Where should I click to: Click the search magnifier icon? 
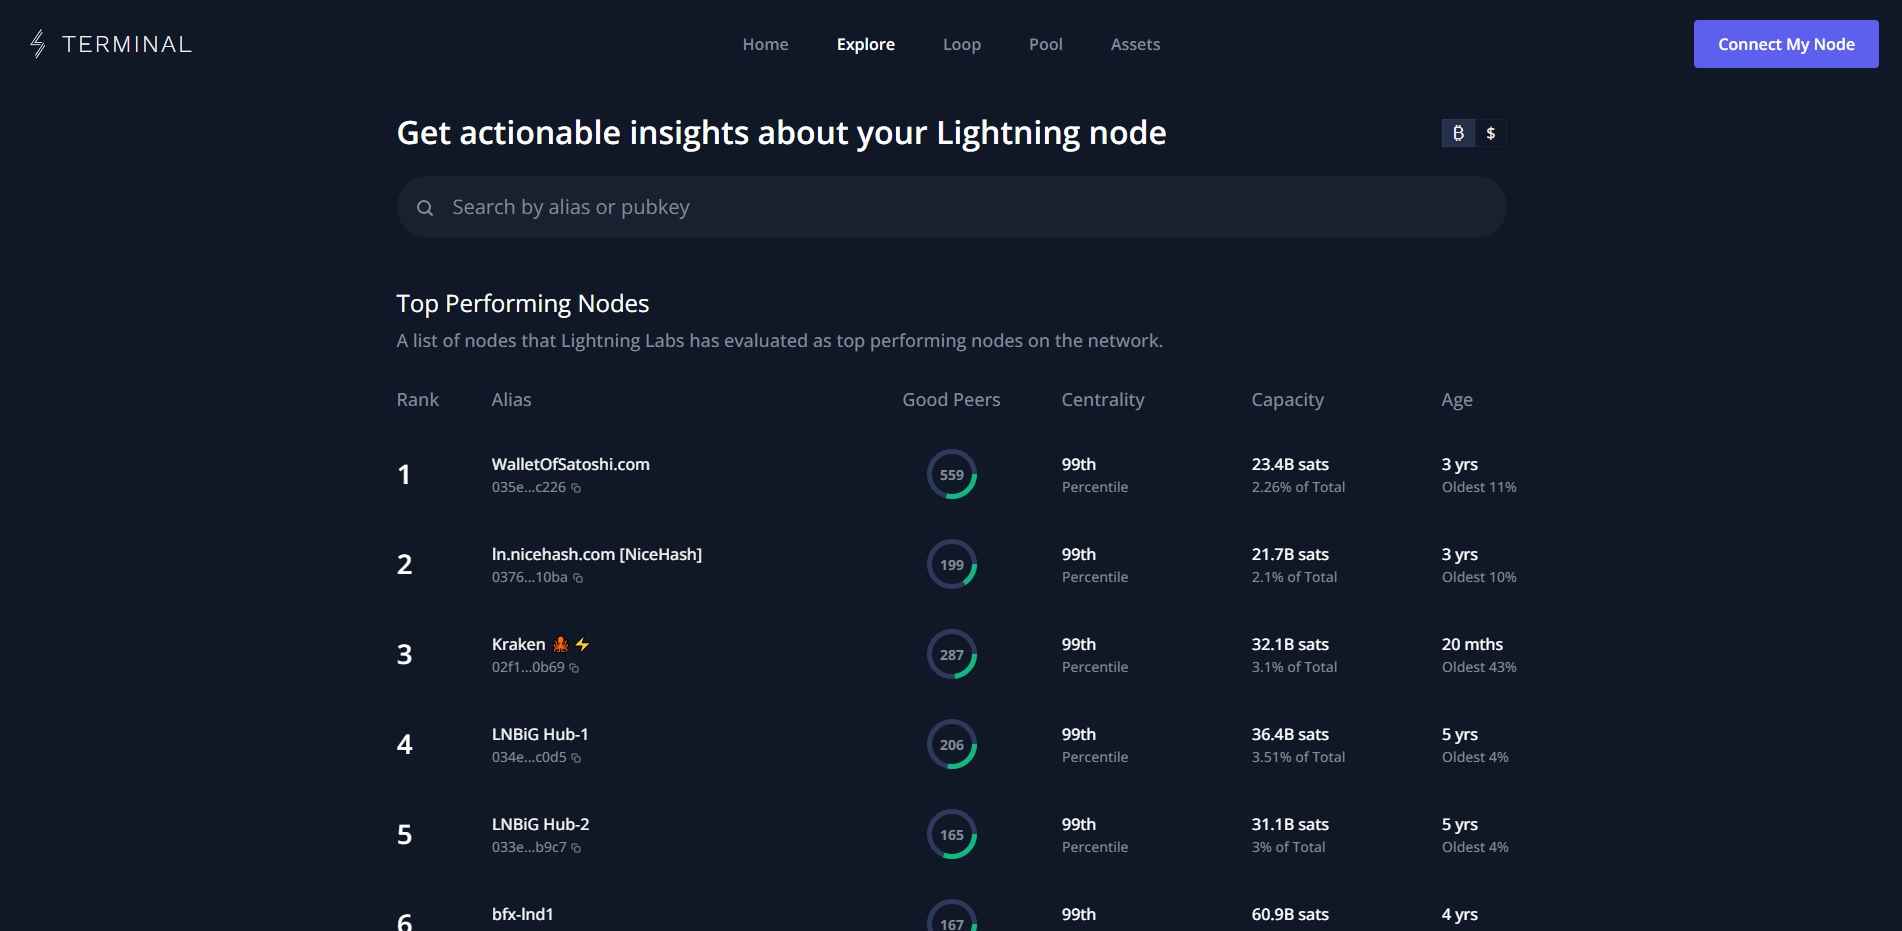point(425,208)
